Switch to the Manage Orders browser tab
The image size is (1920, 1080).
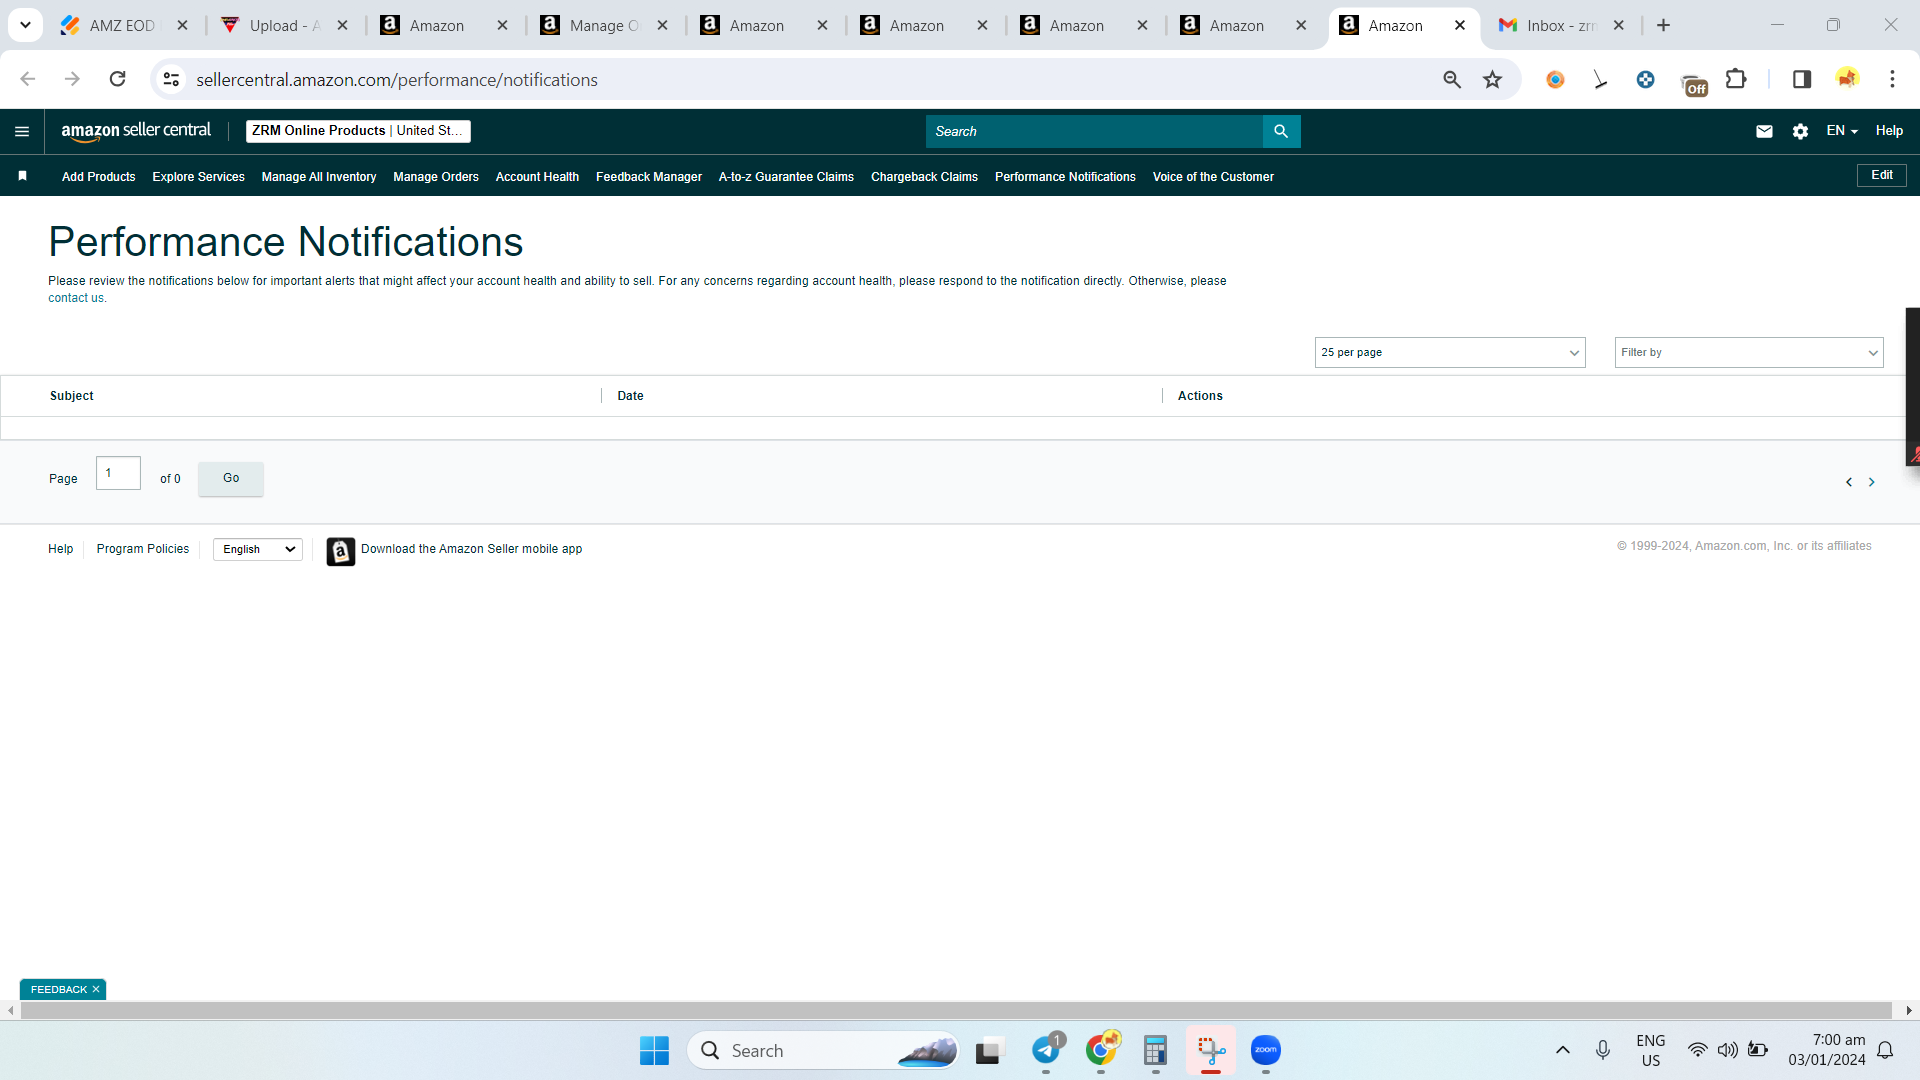[604, 26]
